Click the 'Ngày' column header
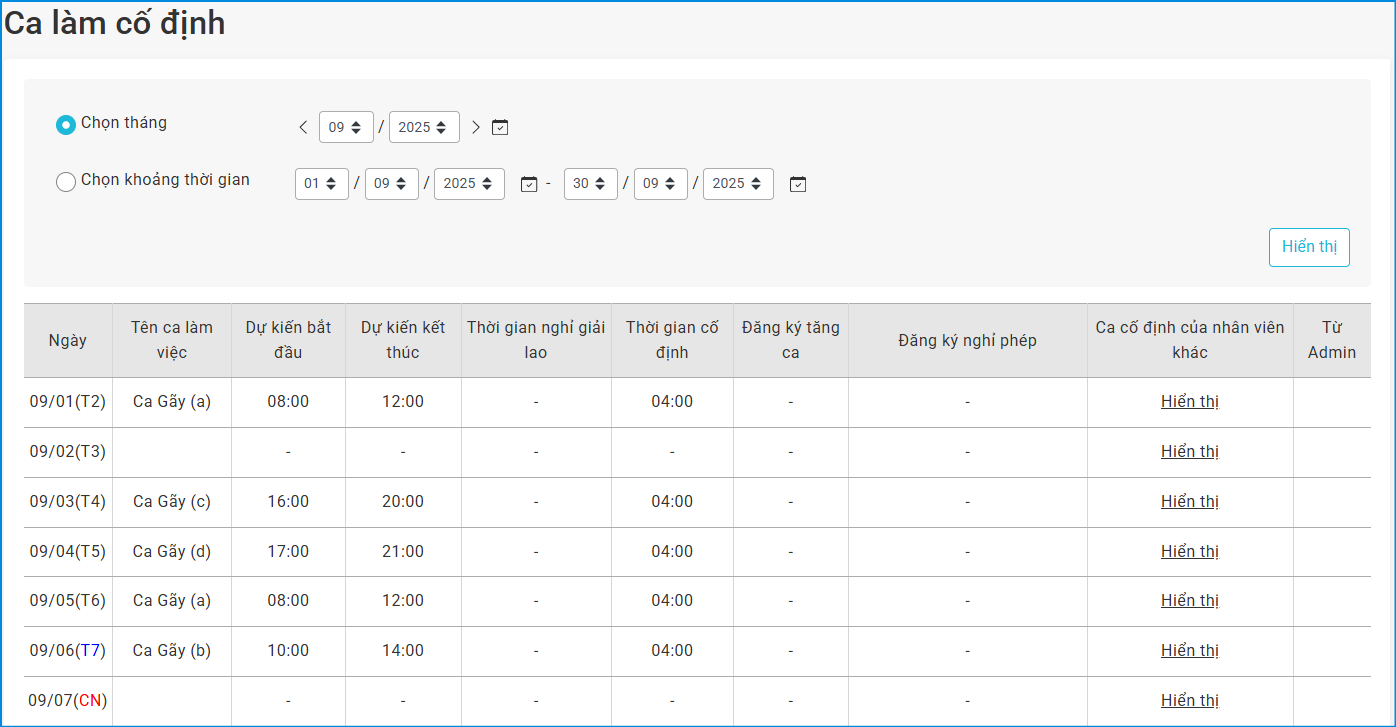The height and width of the screenshot is (727, 1396). pyautogui.click(x=68, y=340)
